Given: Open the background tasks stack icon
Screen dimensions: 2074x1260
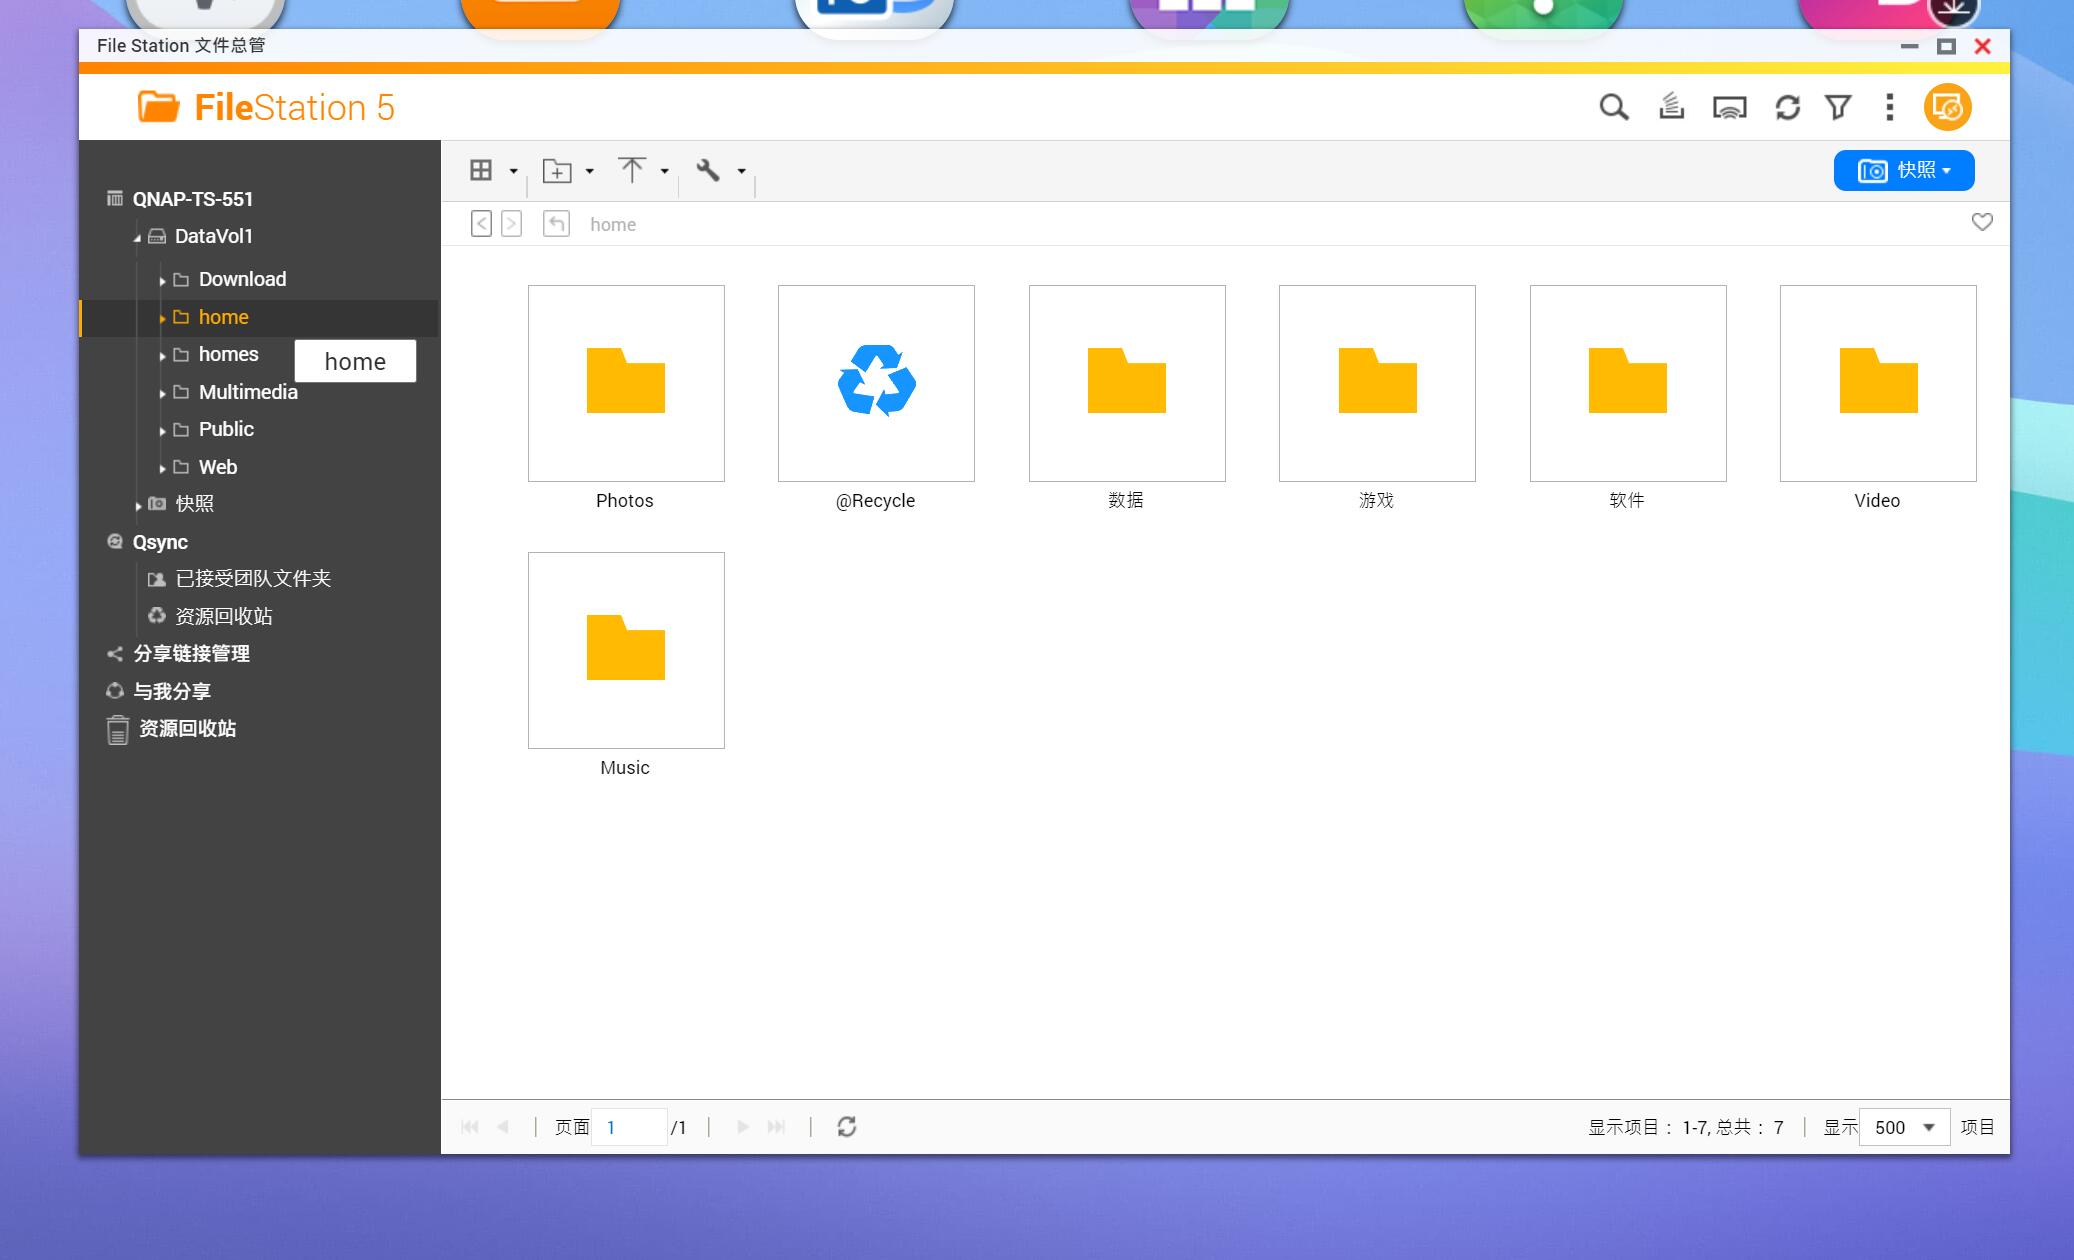Looking at the screenshot, I should point(1671,107).
